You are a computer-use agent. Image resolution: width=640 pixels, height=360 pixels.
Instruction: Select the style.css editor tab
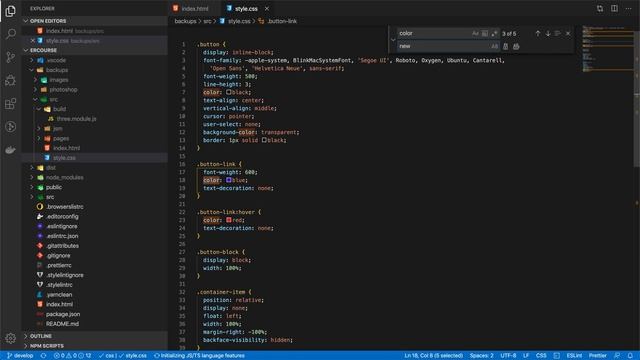coord(246,9)
